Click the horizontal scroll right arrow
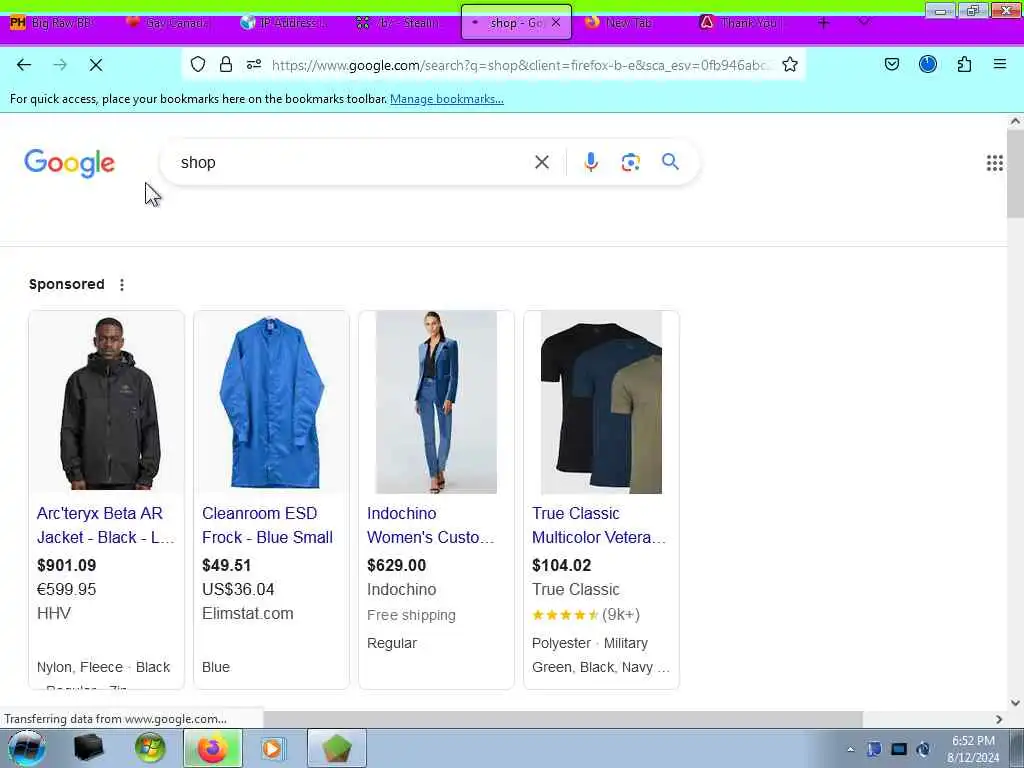Image resolution: width=1024 pixels, height=768 pixels. click(999, 720)
